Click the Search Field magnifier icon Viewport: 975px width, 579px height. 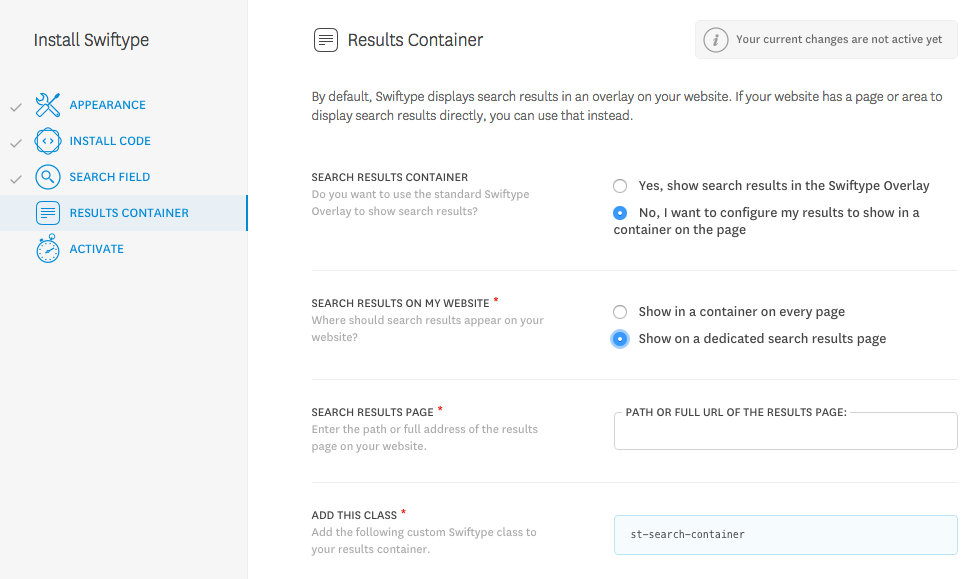[x=48, y=177]
